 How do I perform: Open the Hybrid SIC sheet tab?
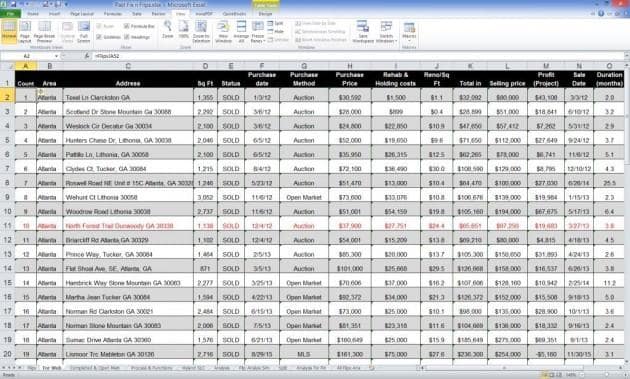pos(193,368)
